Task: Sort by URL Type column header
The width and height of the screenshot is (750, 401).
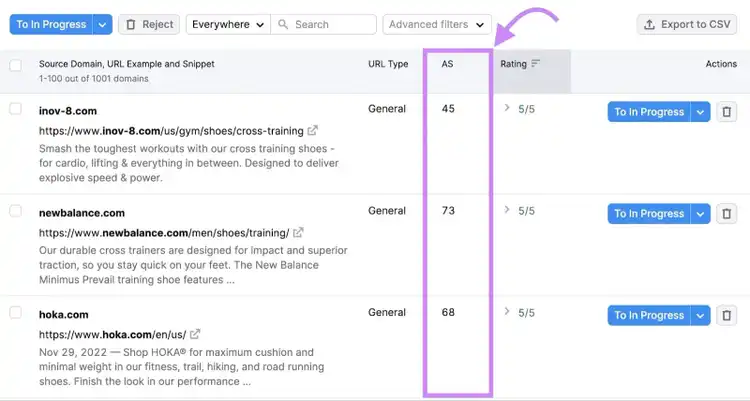Action: (388, 64)
